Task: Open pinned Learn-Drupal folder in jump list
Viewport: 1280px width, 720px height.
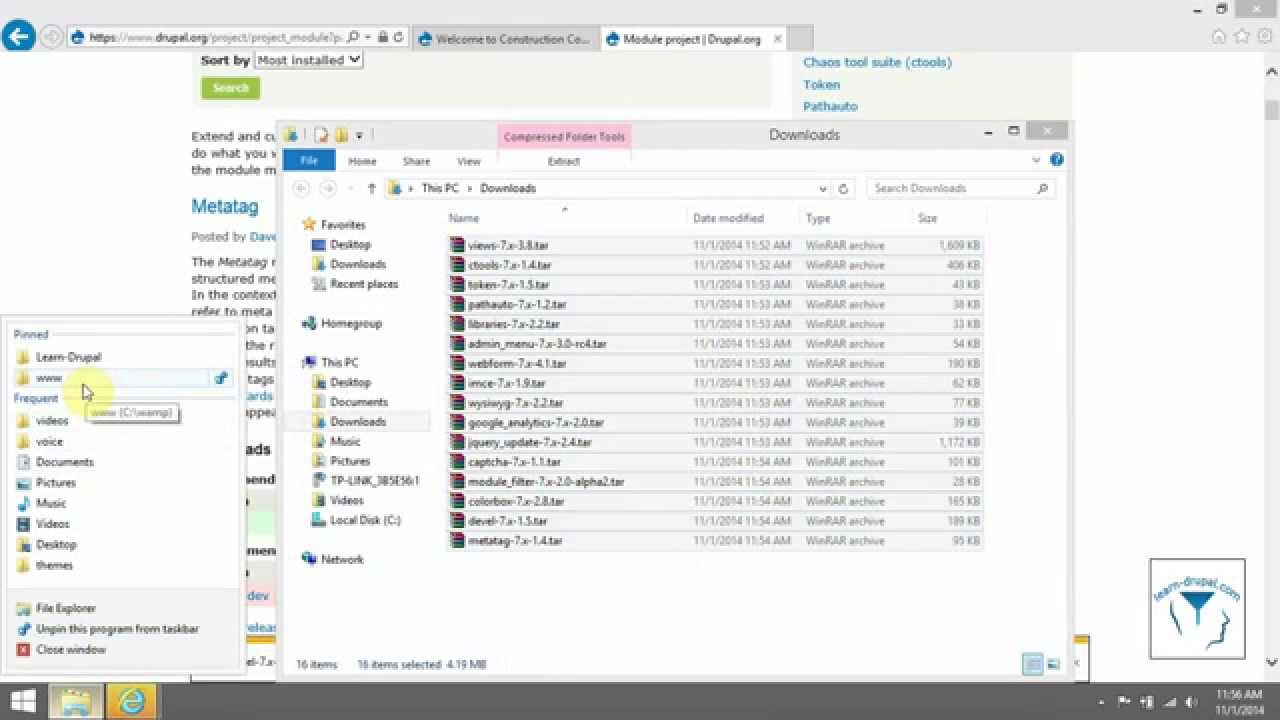Action: (68, 357)
